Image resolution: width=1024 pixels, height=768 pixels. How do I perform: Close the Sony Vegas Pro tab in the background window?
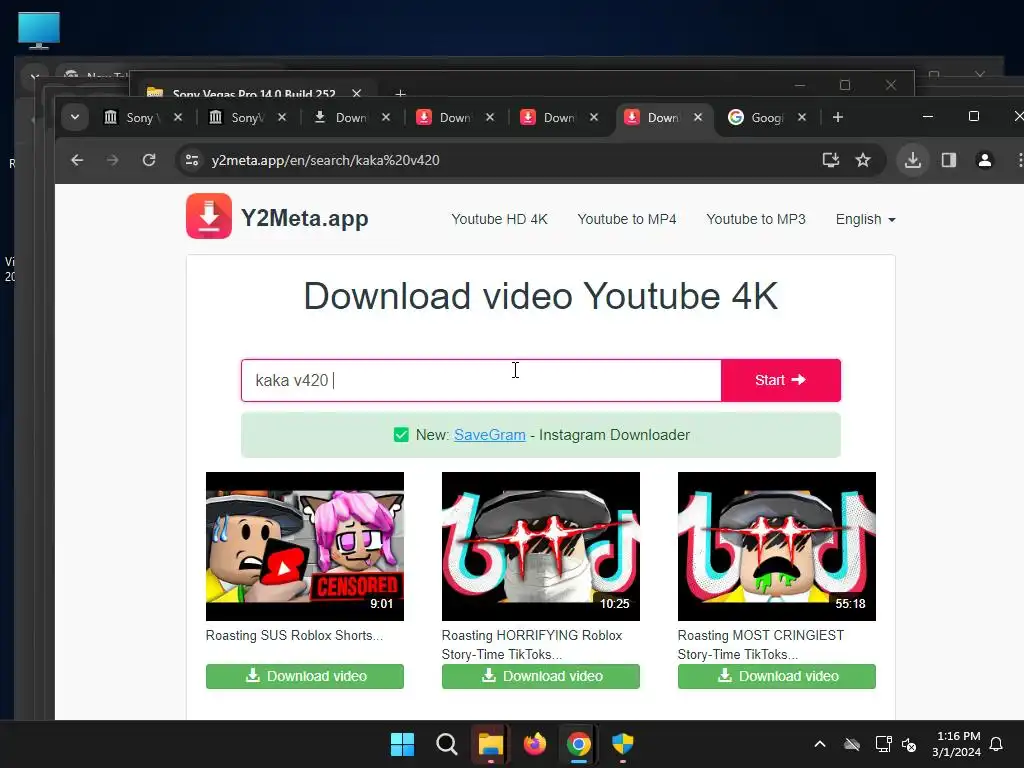pos(357,93)
